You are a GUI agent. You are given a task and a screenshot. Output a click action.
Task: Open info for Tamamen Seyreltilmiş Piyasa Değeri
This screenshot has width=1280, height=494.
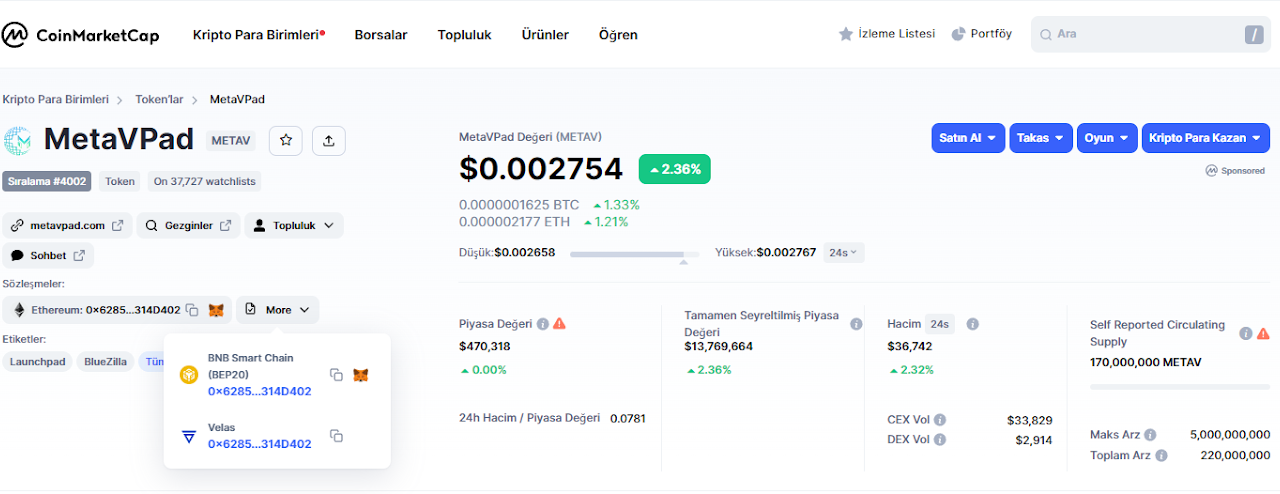coord(856,324)
